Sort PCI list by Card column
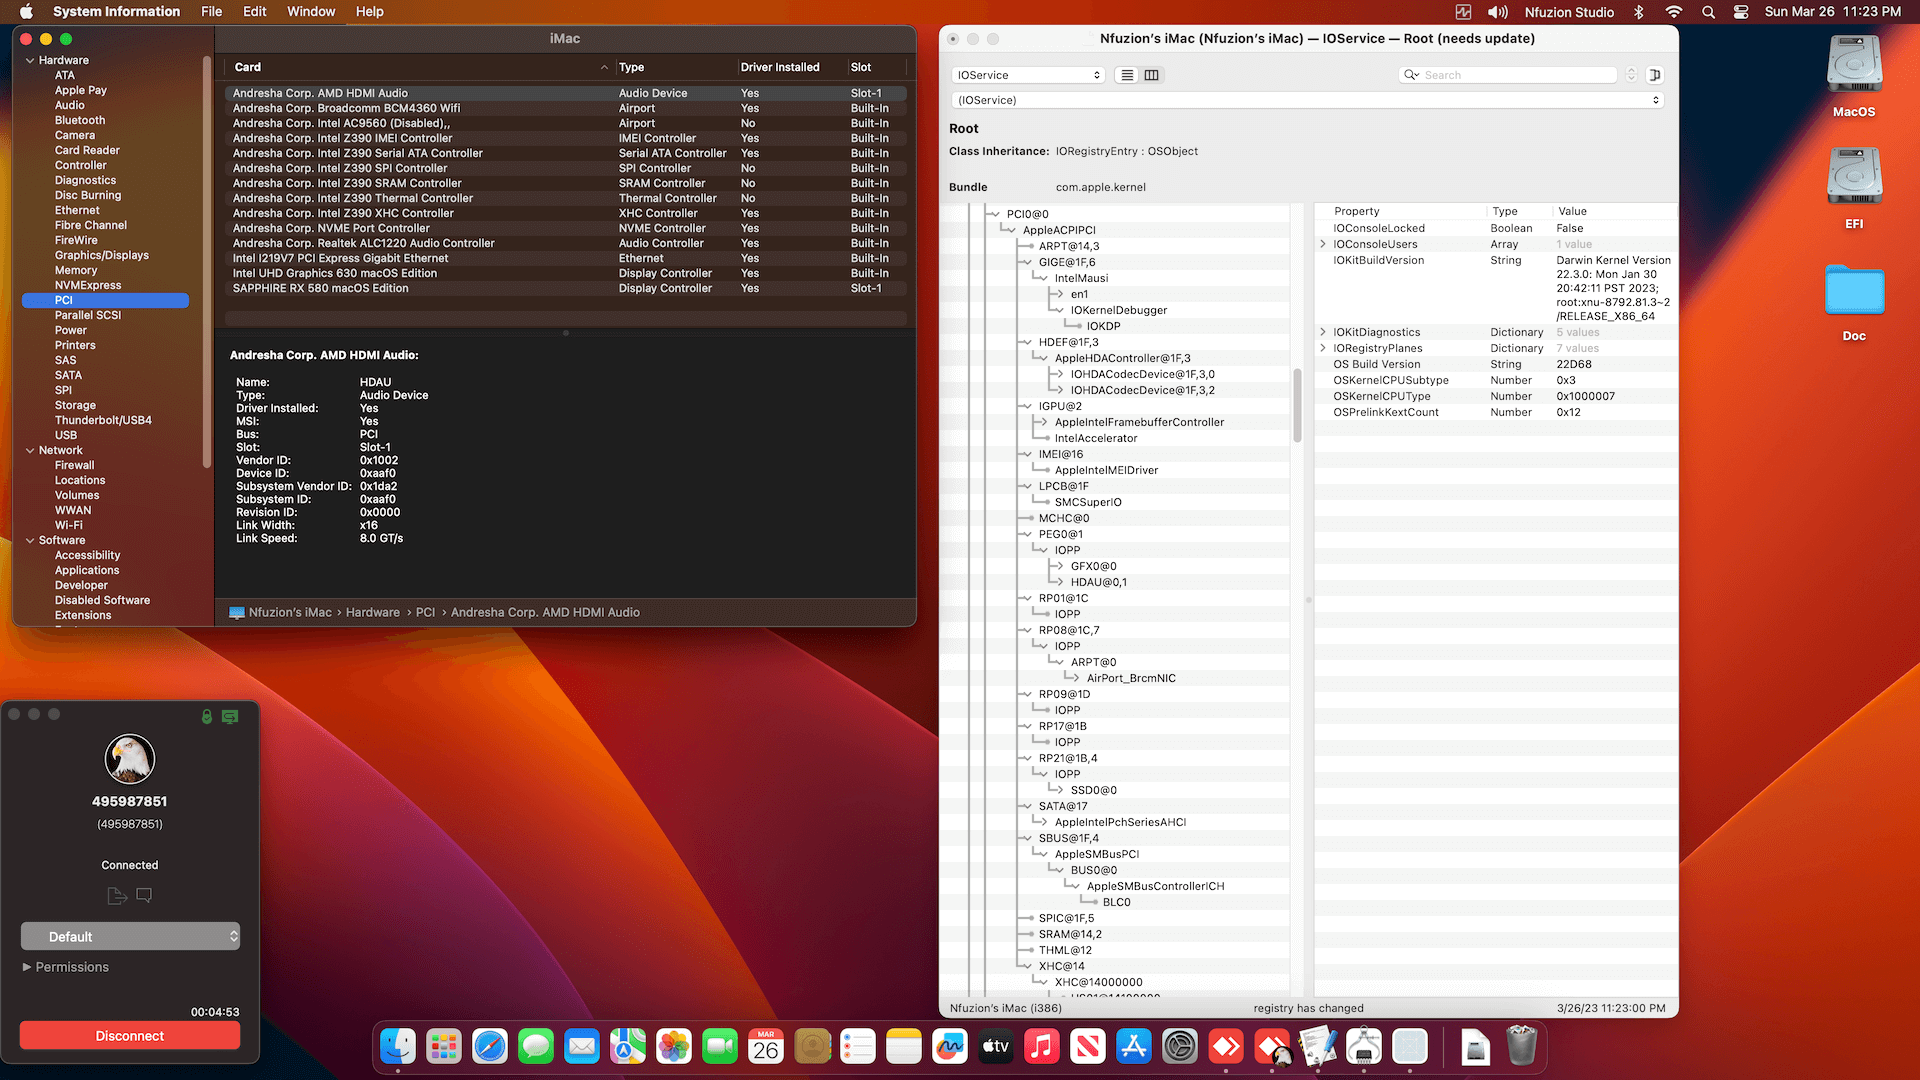 420,67
